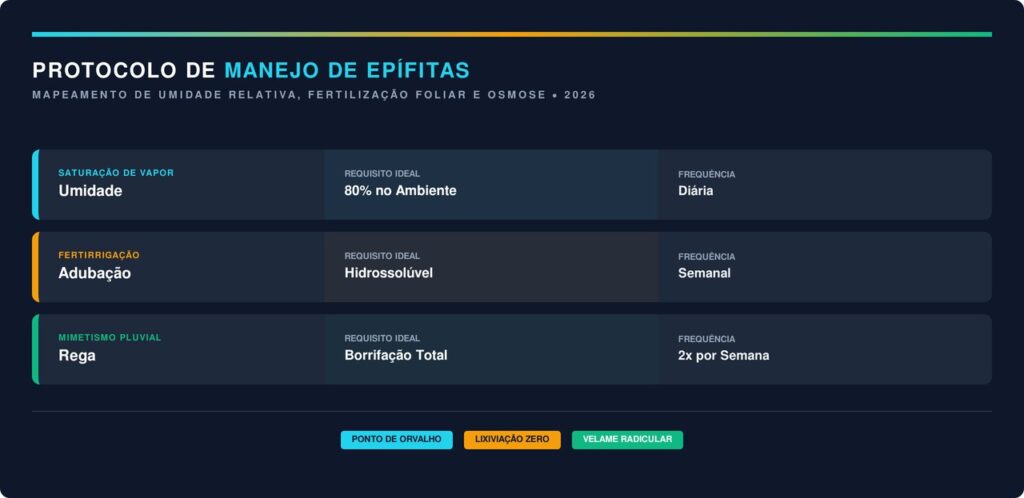Screen dimensions: 1024x498
Task: Select the Diária frequency value
Action: (x=696, y=191)
